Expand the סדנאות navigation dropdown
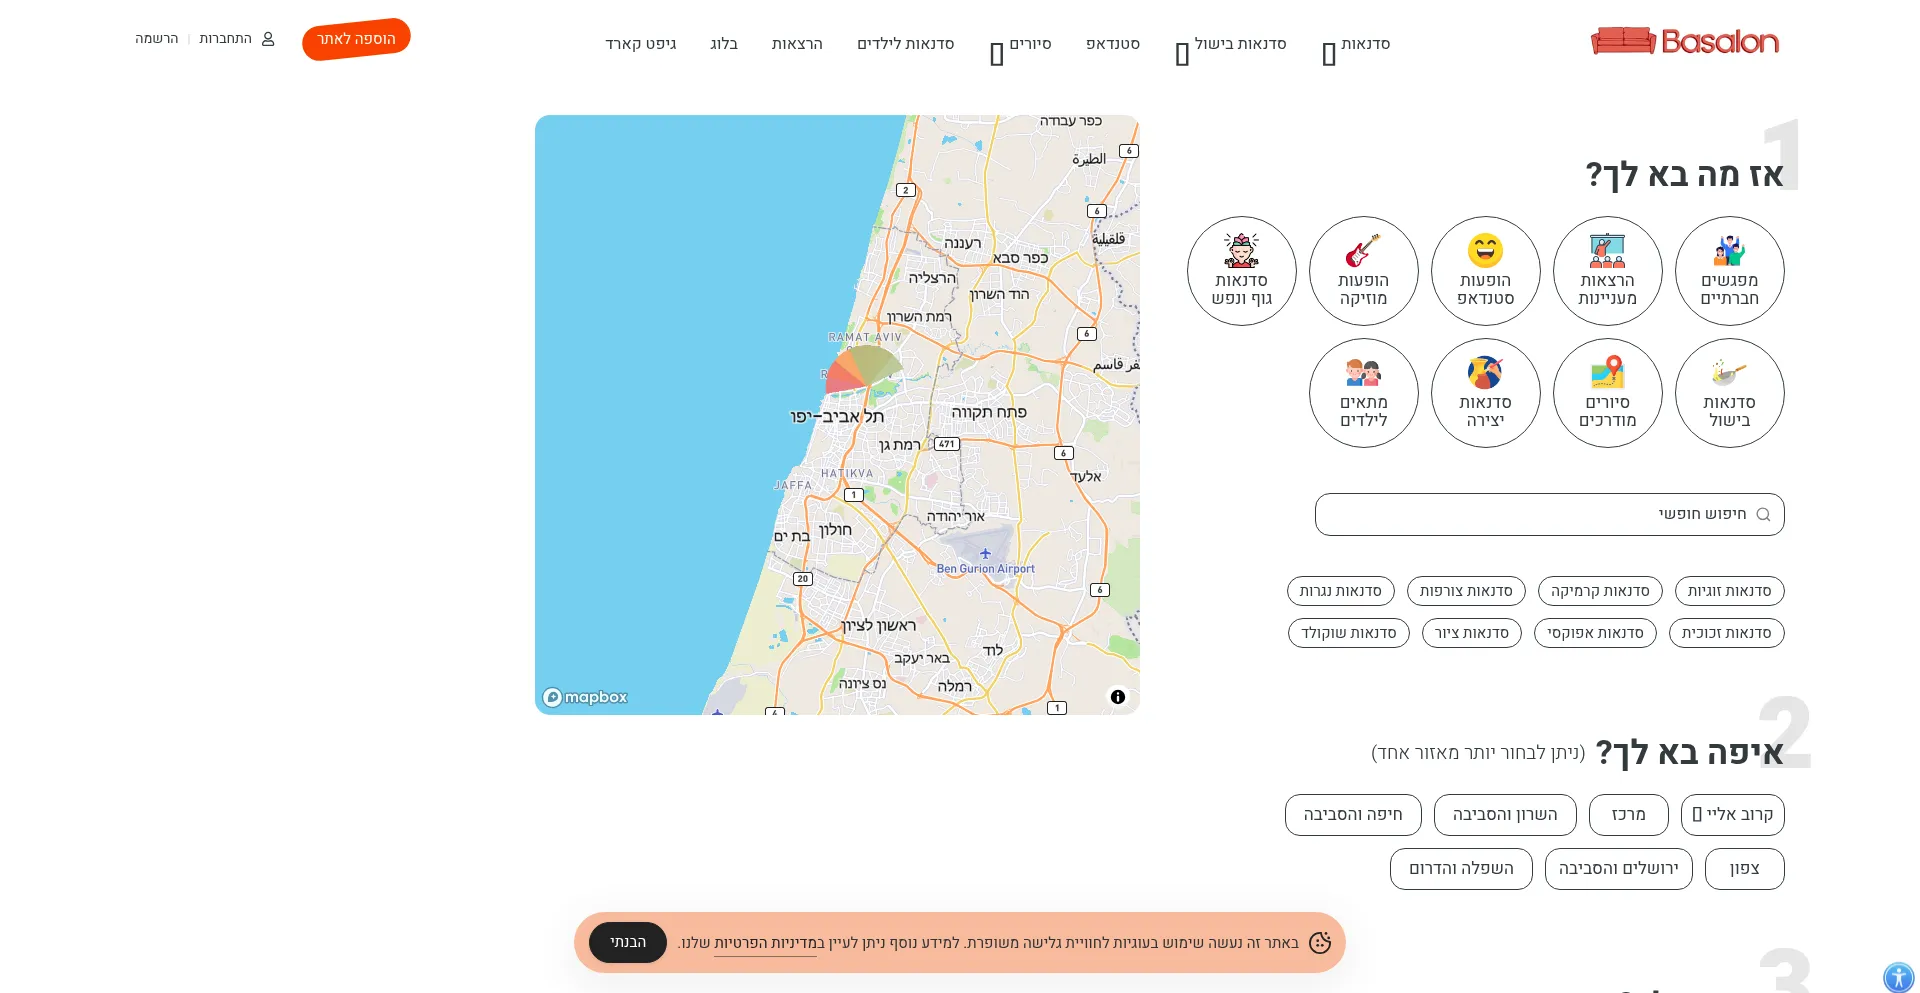1920x993 pixels. click(1357, 44)
